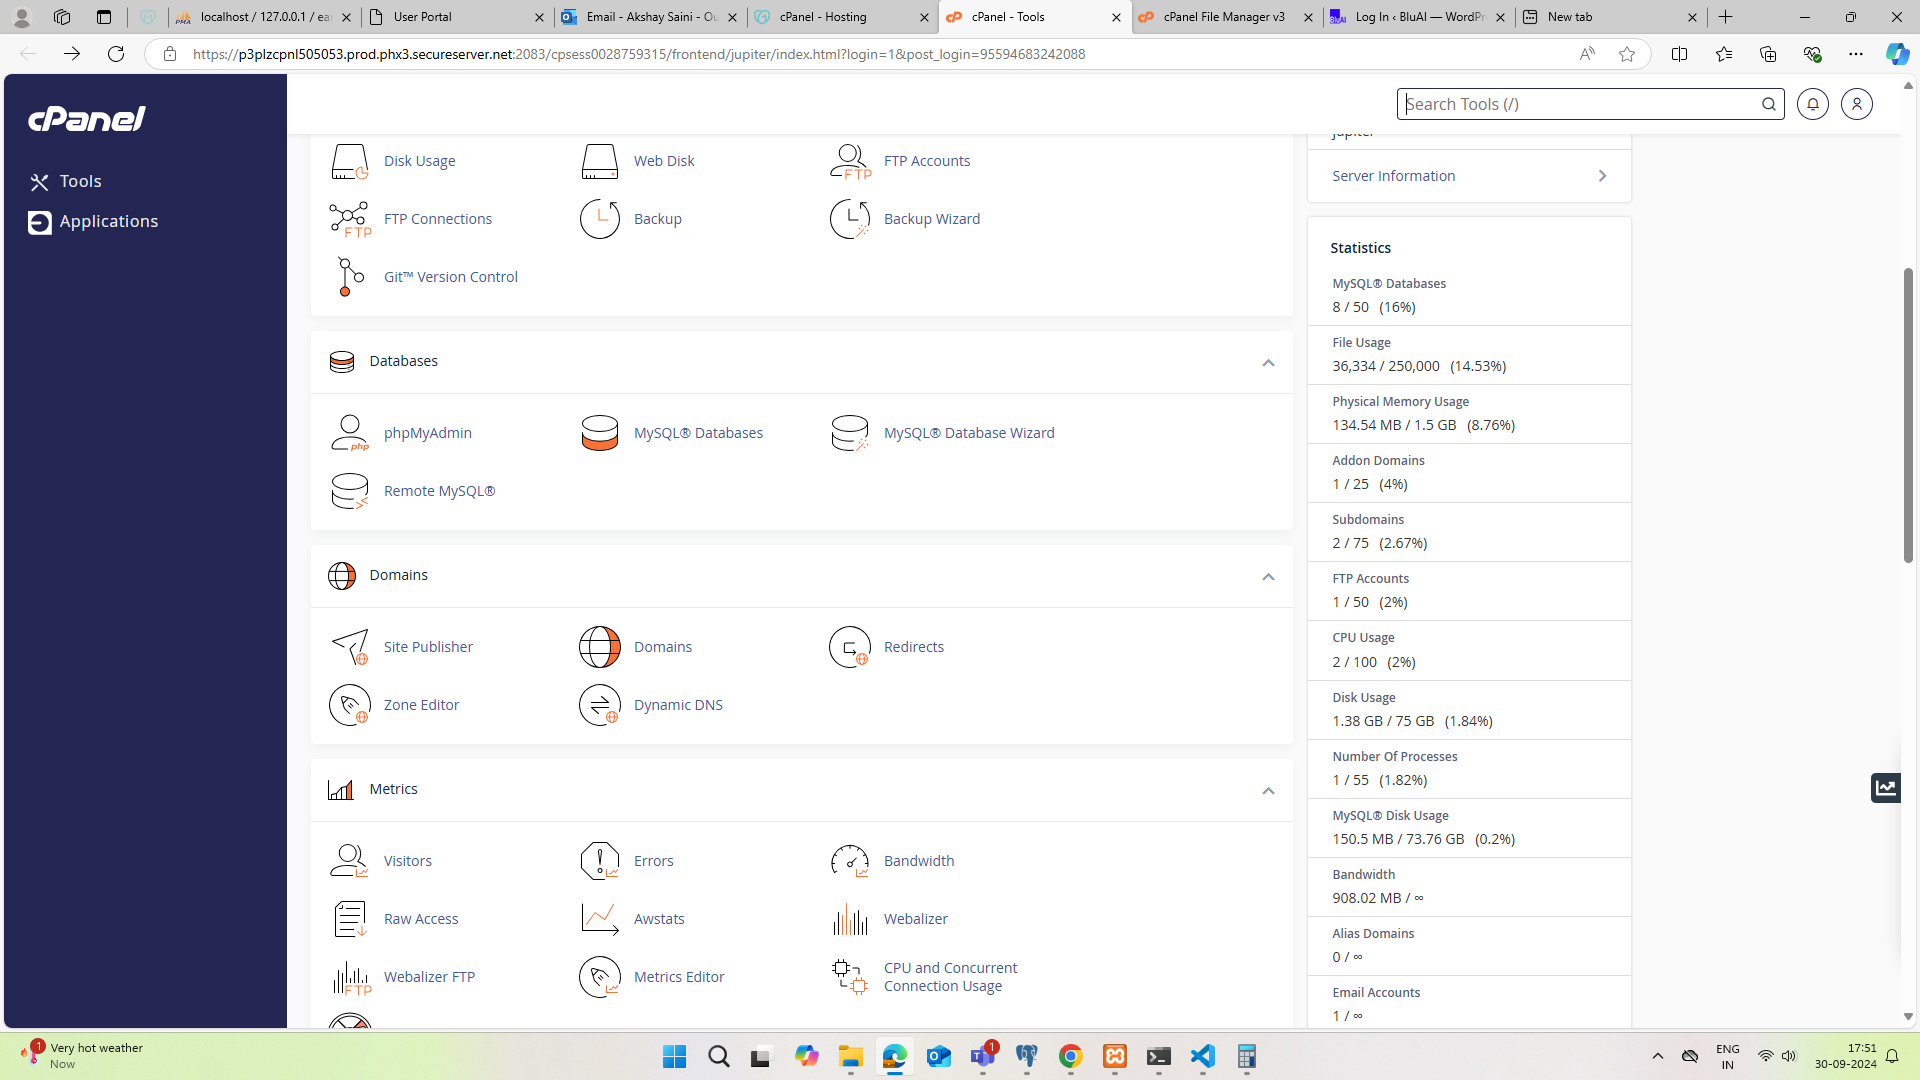The image size is (1920, 1080).
Task: Click the FTP Connections icon
Action: click(x=350, y=219)
